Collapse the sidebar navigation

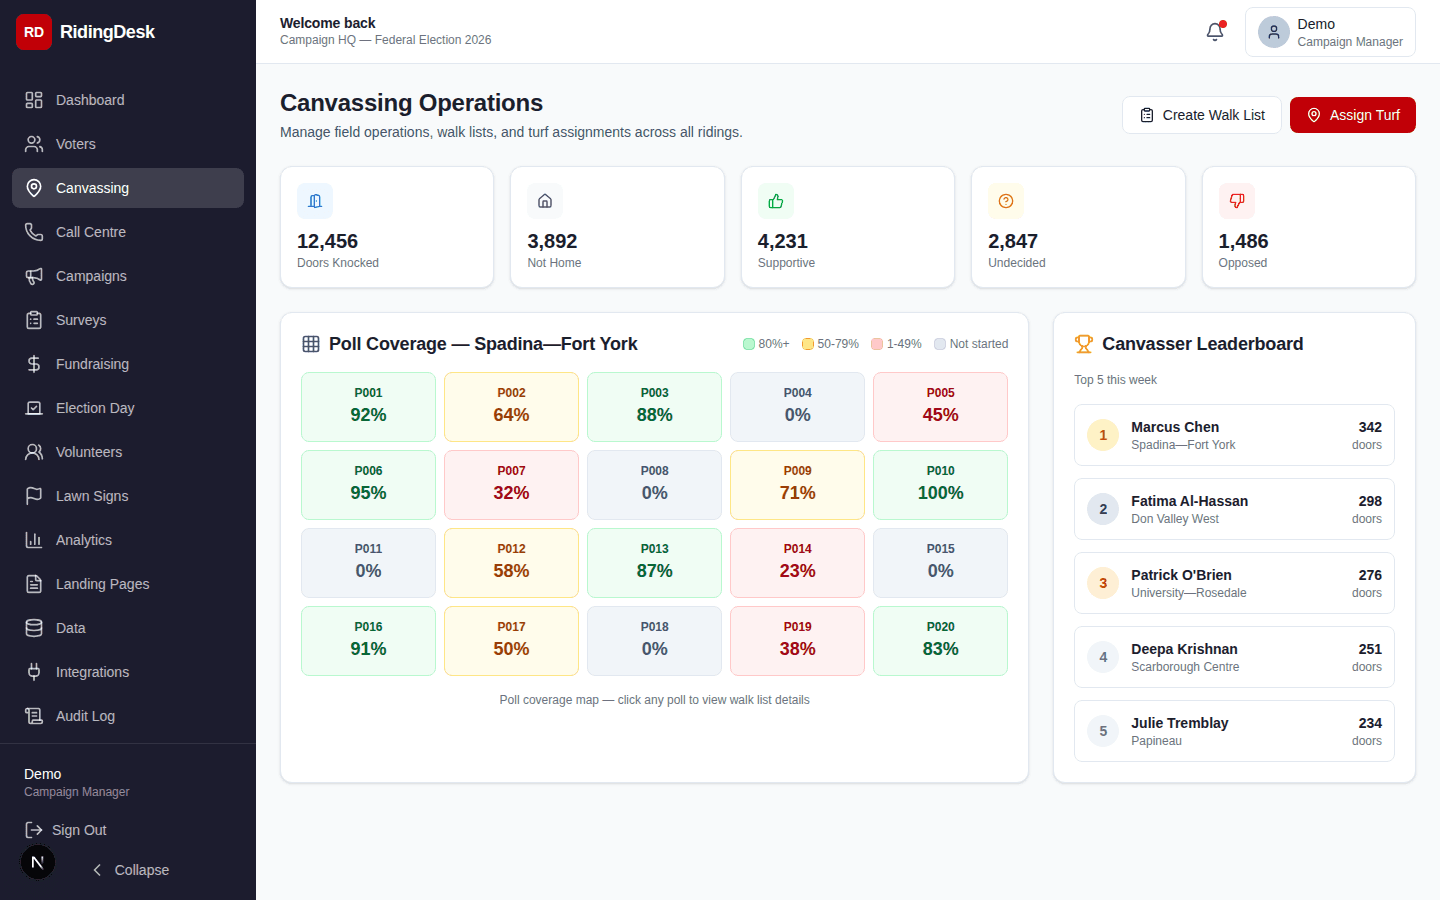pyautogui.click(x=130, y=870)
